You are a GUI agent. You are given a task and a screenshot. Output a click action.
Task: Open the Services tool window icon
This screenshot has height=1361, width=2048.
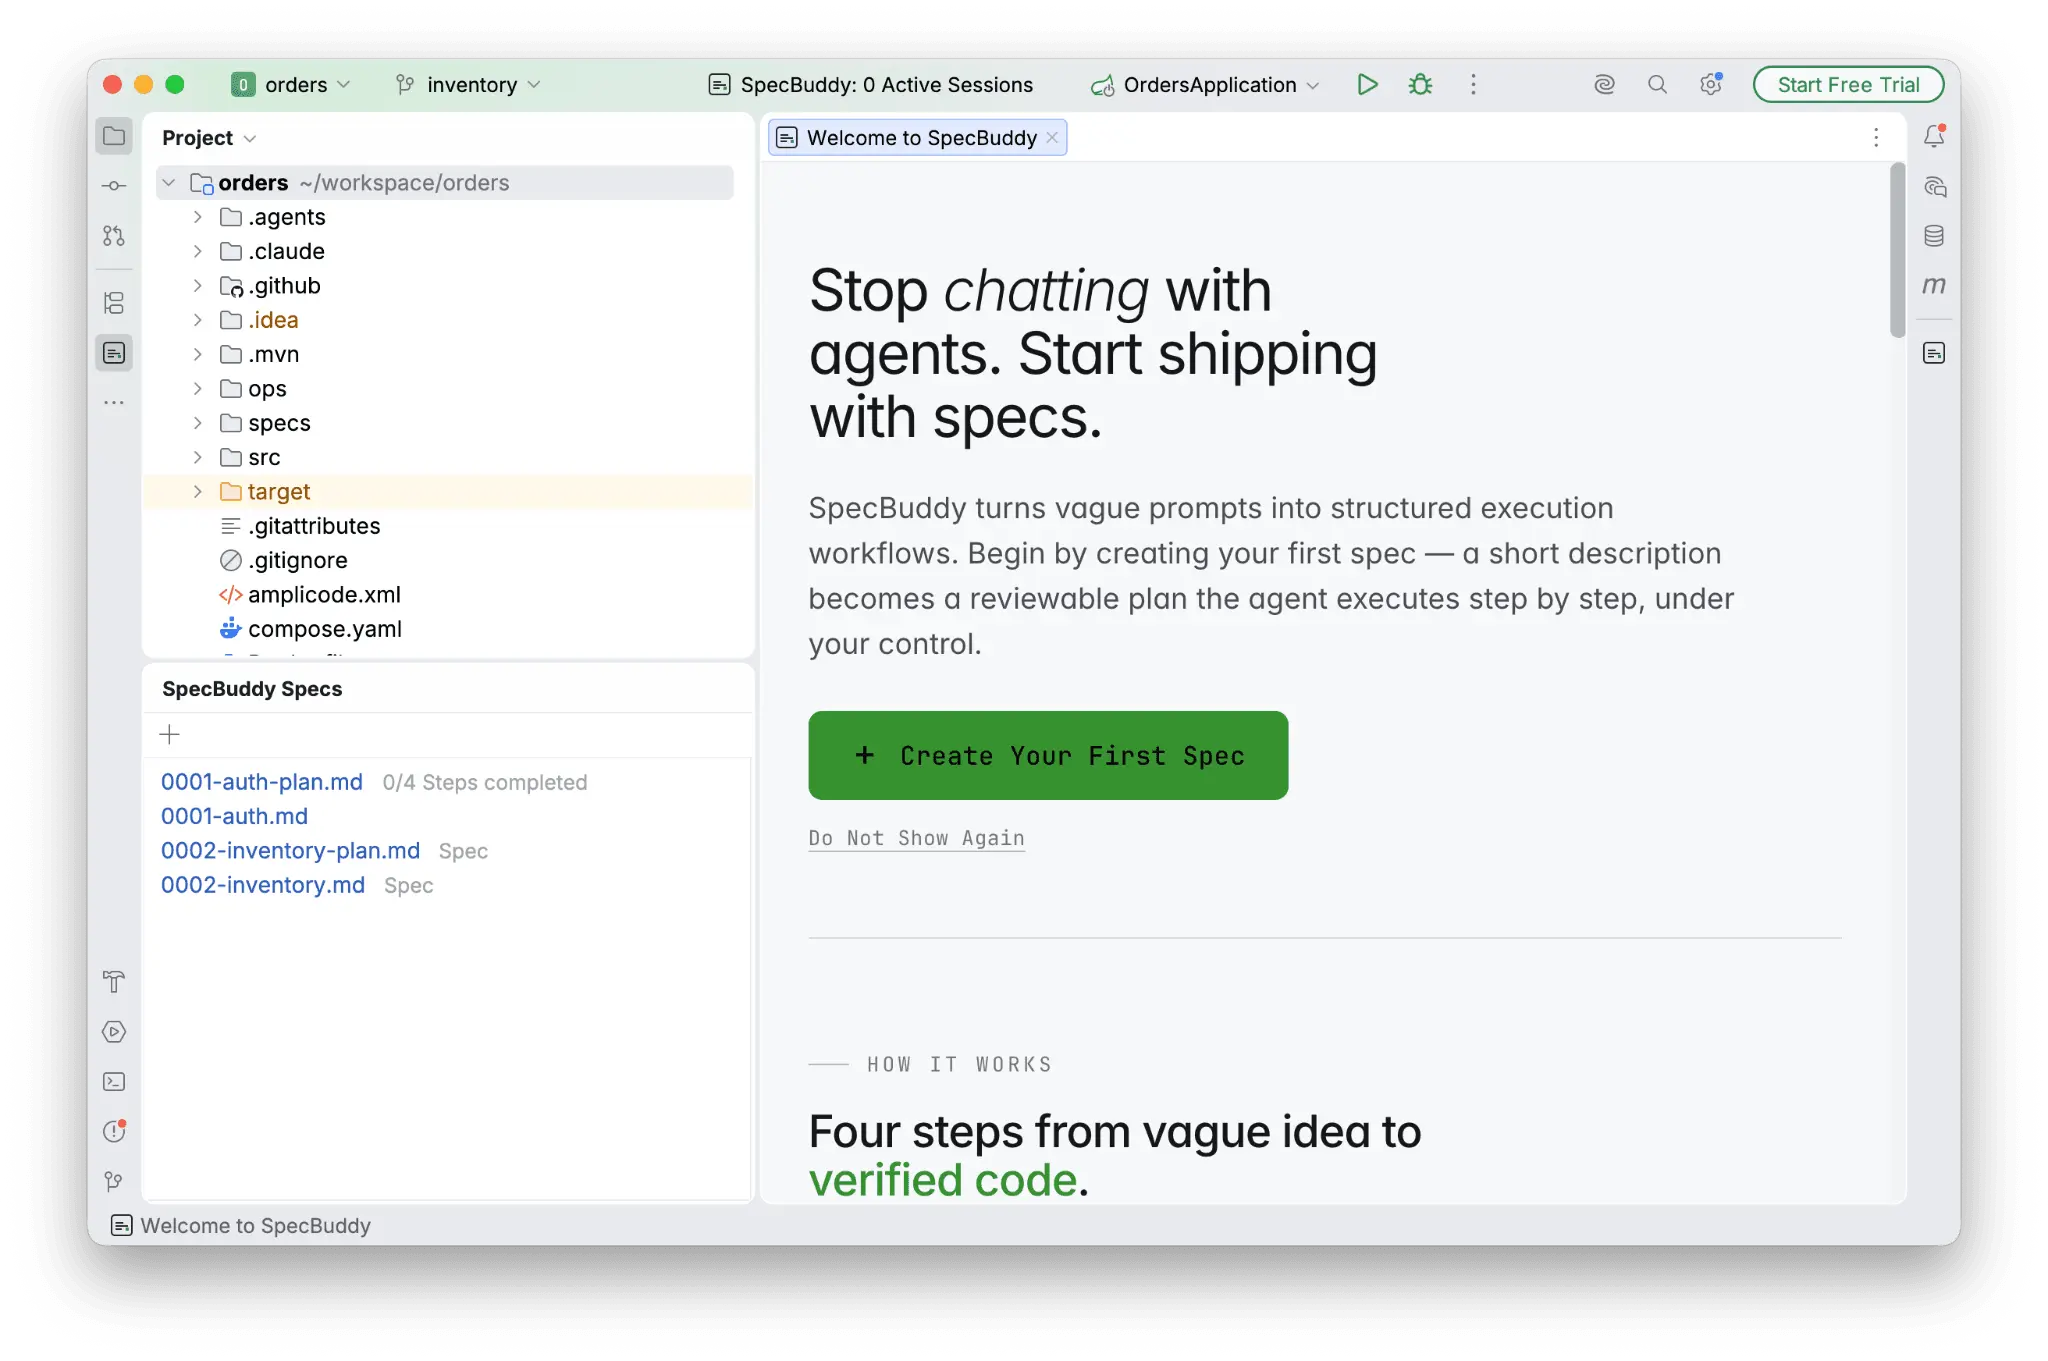[114, 1032]
